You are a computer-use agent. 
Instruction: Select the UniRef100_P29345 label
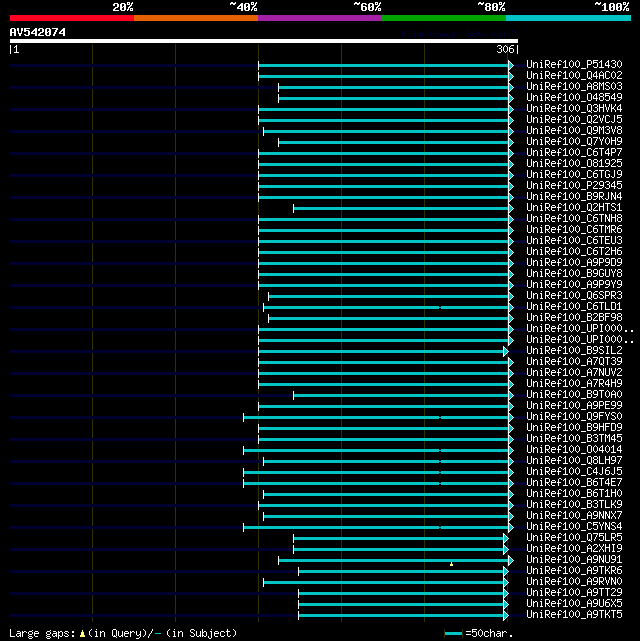pyautogui.click(x=574, y=186)
